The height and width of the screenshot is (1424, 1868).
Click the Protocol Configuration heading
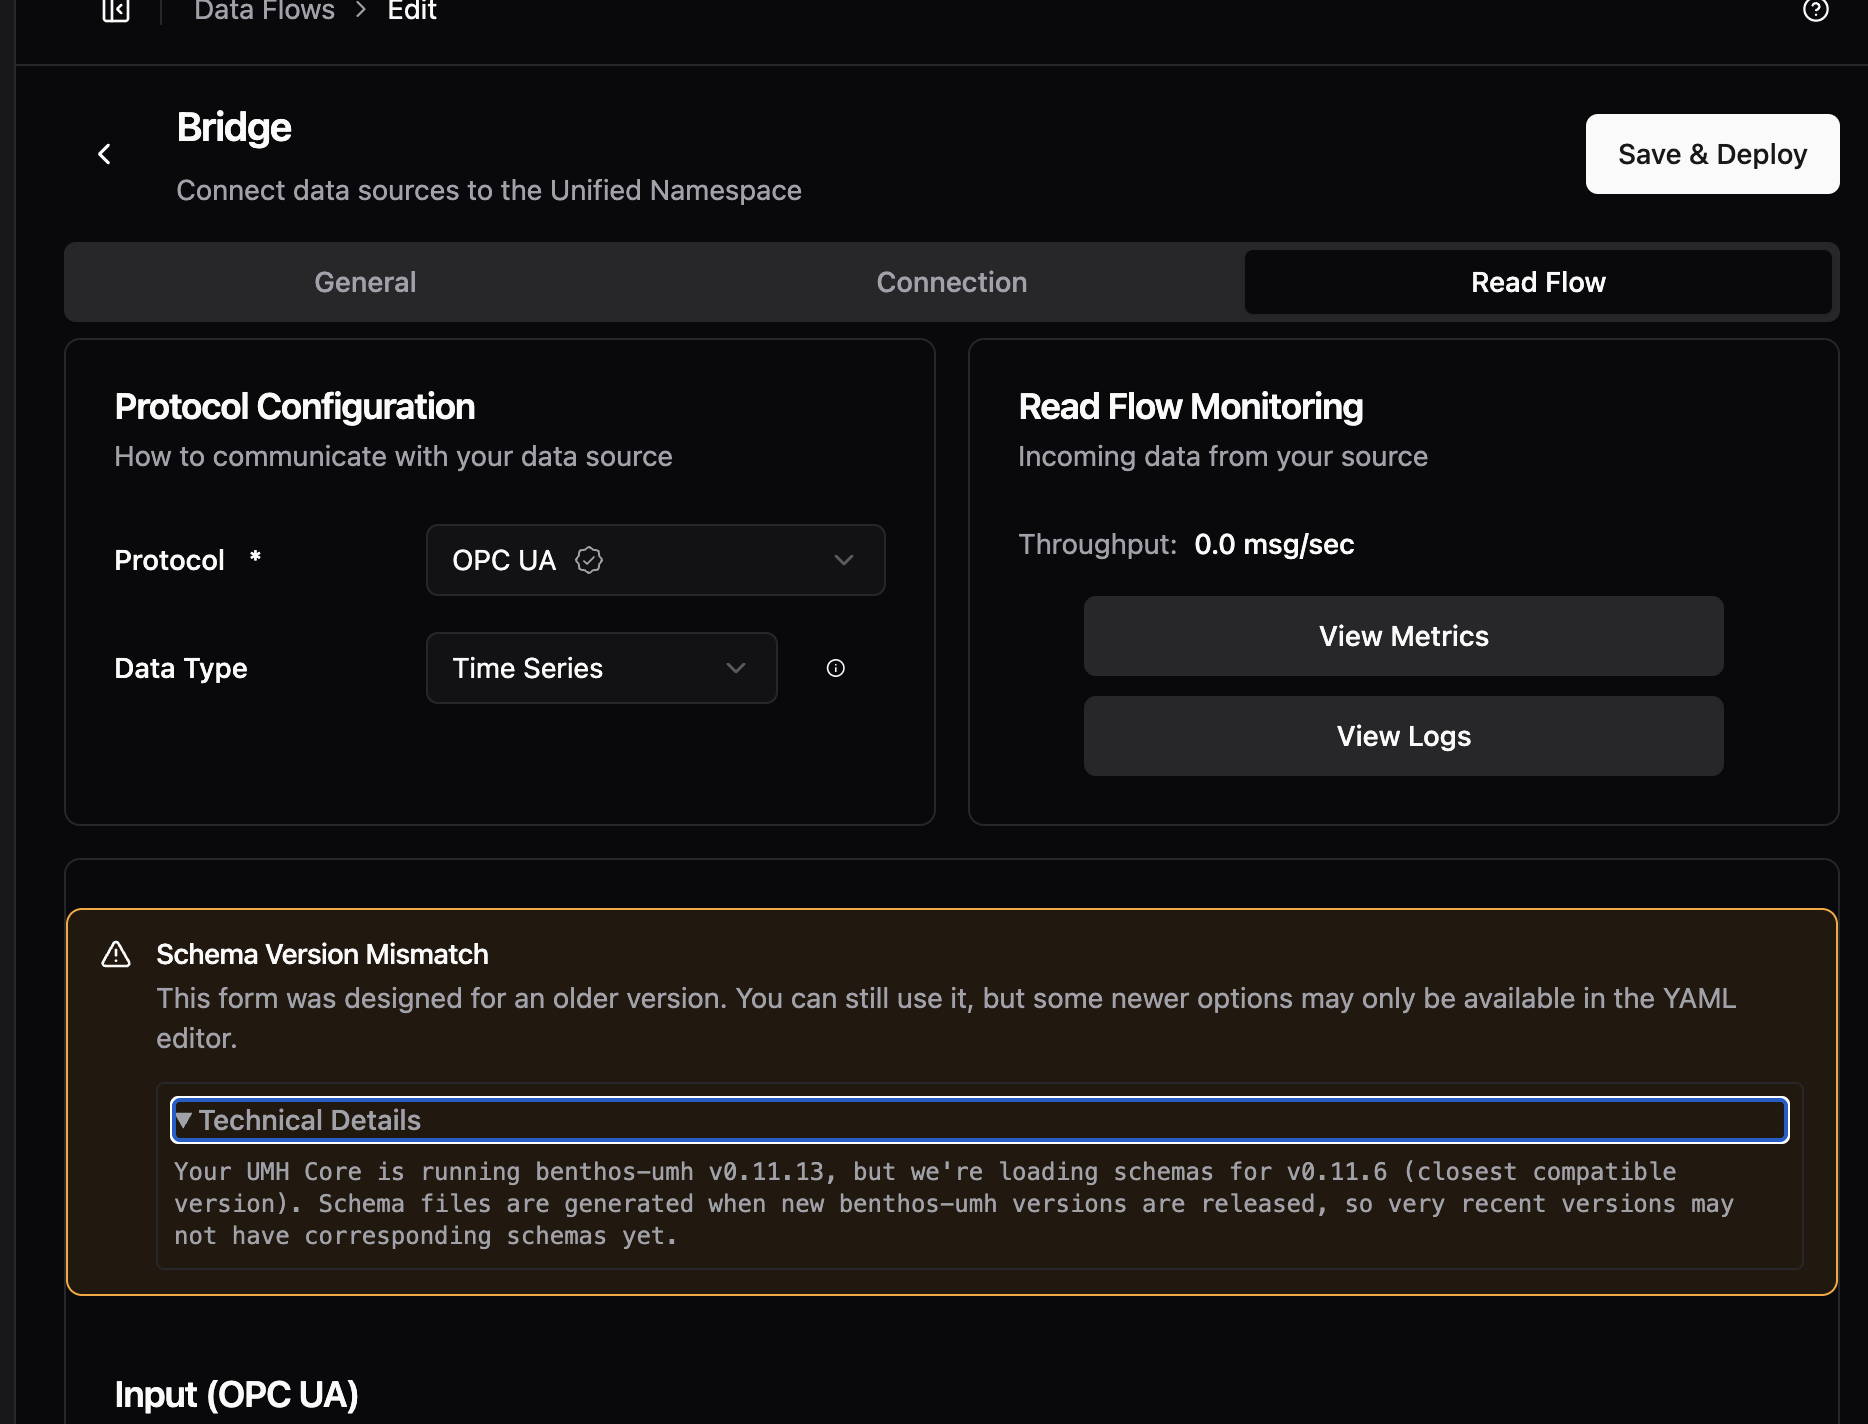294,407
